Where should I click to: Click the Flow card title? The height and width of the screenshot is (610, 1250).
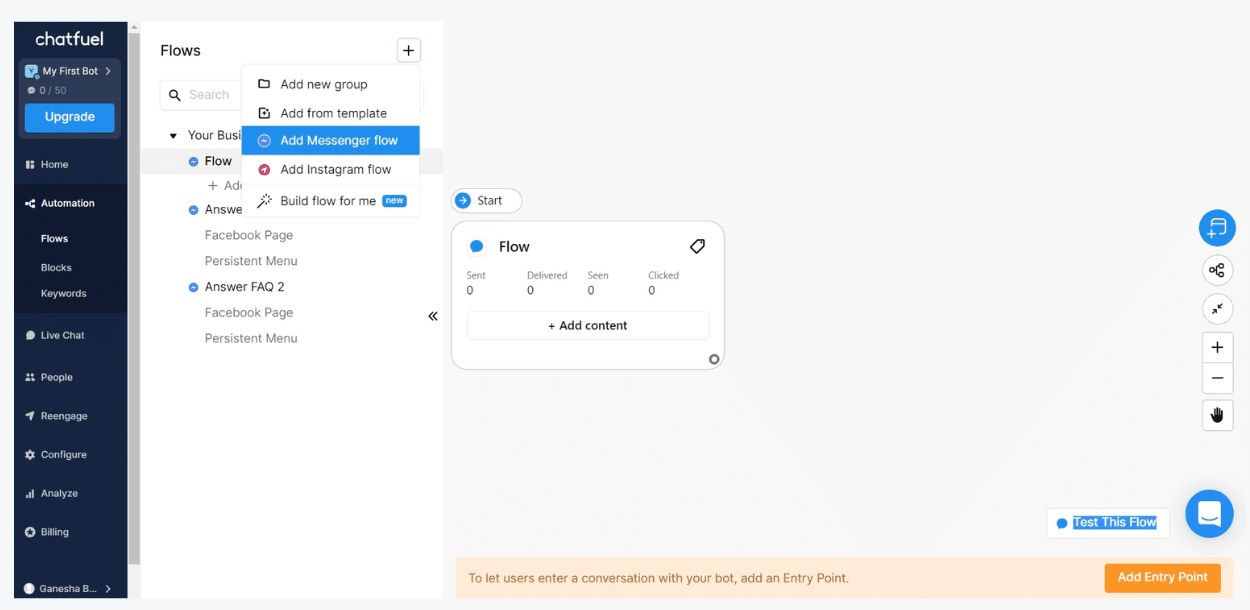click(514, 247)
